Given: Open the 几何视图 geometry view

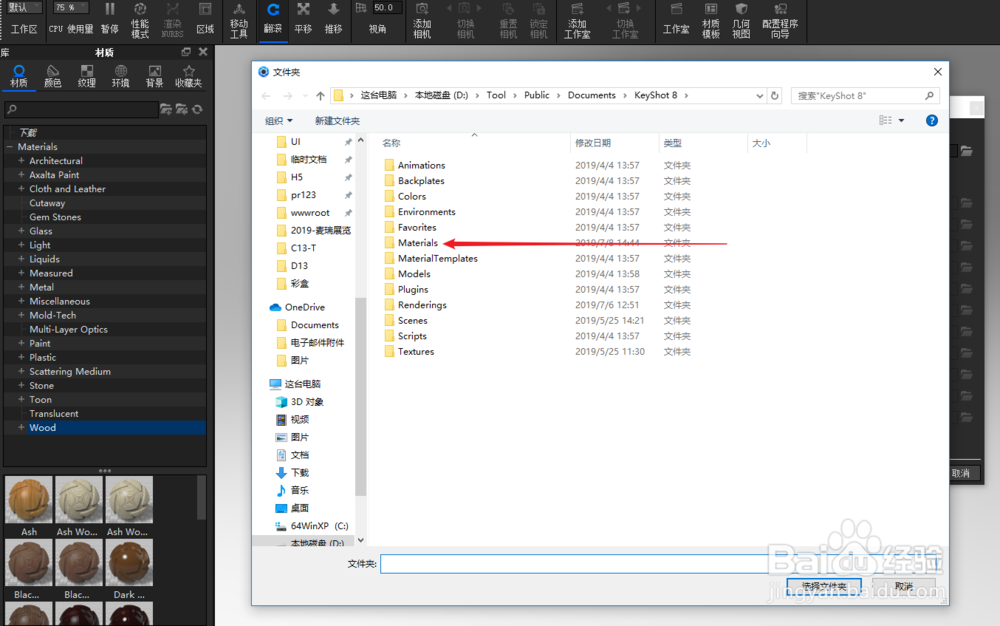Looking at the screenshot, I should click(741, 19).
